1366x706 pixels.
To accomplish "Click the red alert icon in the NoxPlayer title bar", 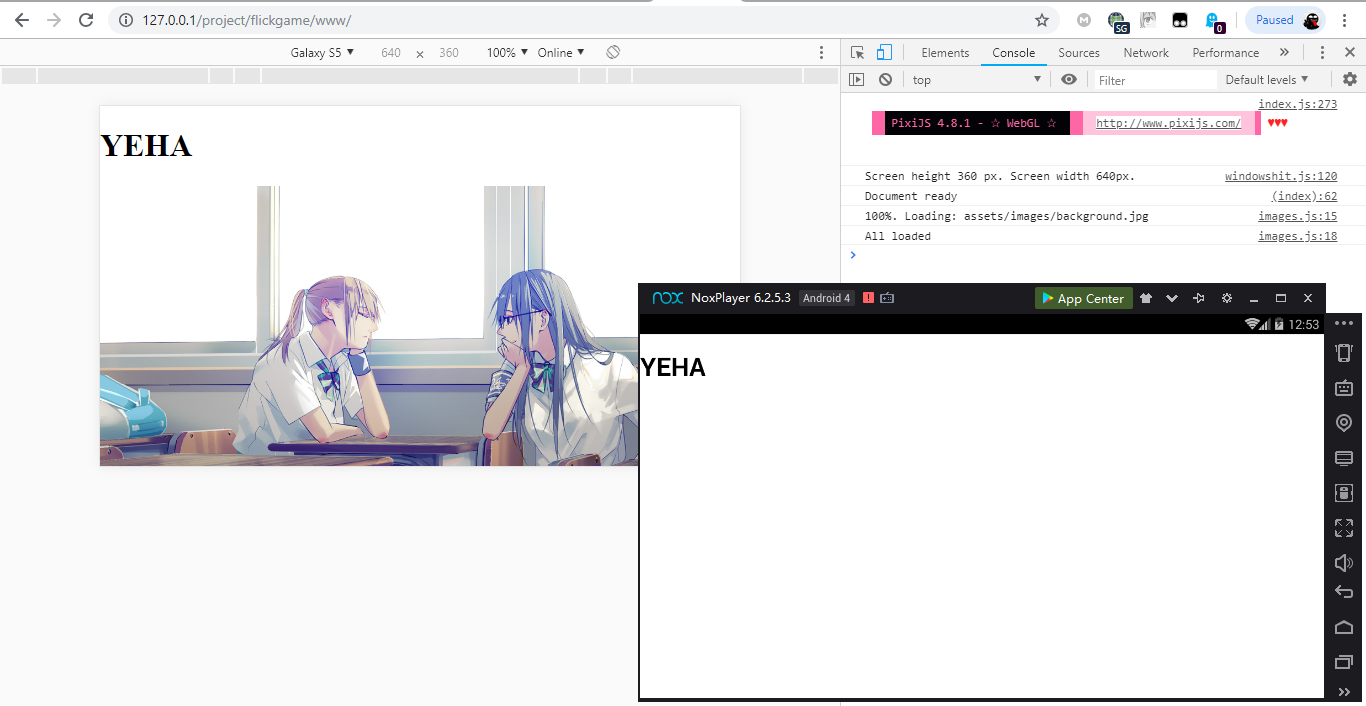I will tap(868, 298).
